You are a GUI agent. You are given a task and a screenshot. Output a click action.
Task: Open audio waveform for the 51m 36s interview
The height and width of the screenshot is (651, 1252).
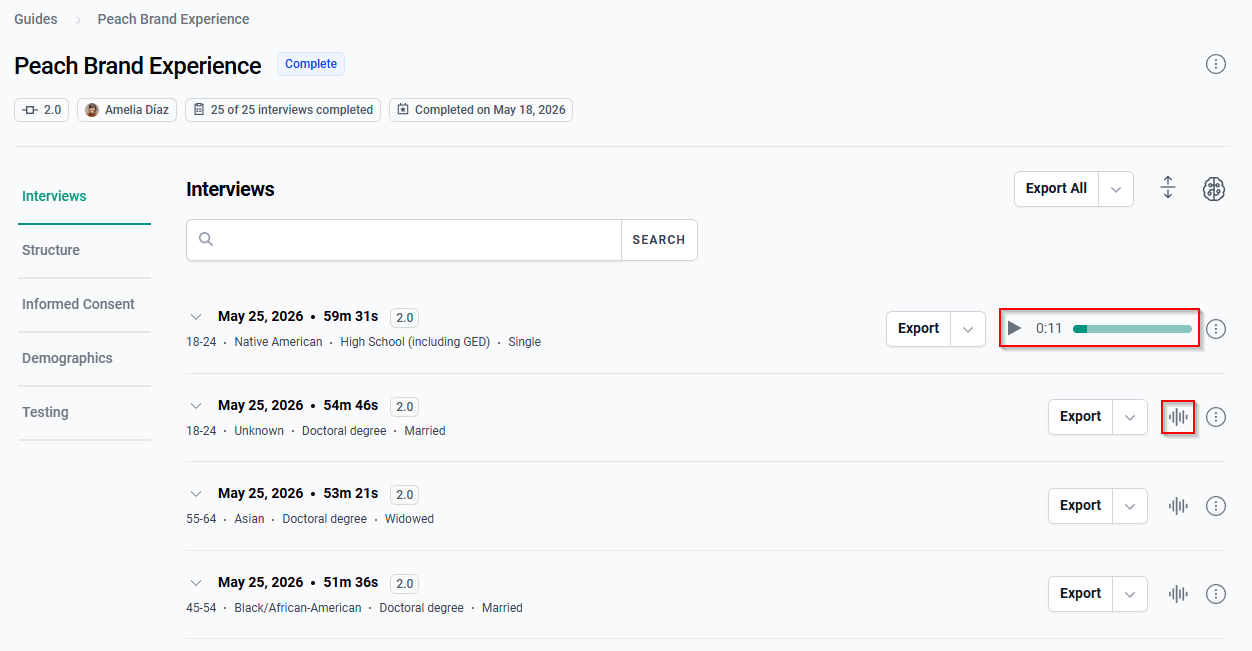[1179, 594]
